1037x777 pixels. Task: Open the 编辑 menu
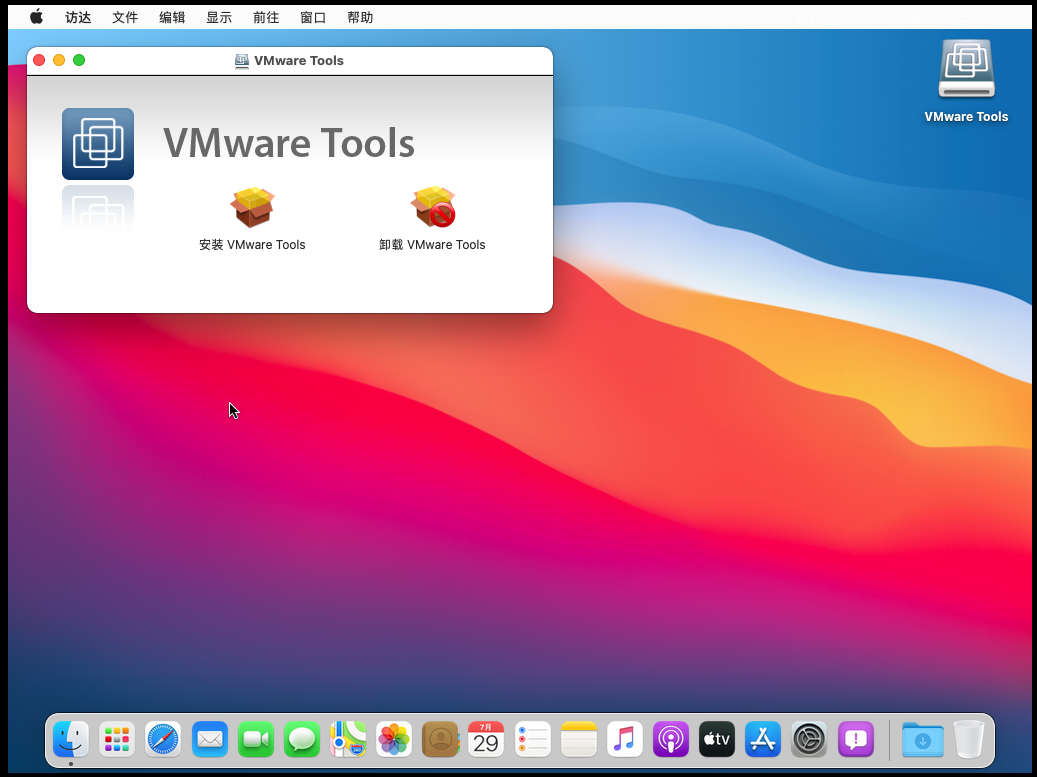pyautogui.click(x=172, y=18)
